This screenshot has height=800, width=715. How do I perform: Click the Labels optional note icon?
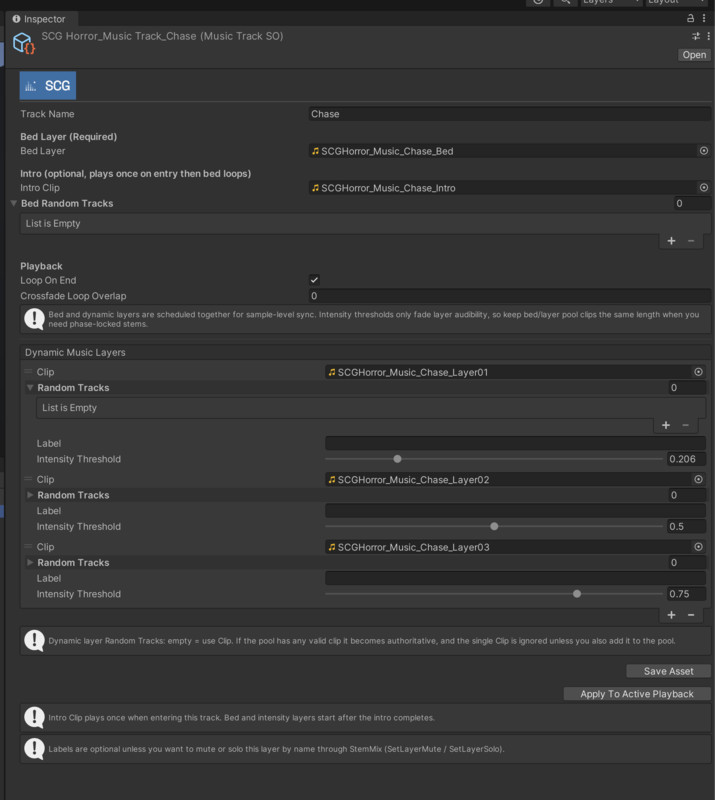pyautogui.click(x=34, y=749)
